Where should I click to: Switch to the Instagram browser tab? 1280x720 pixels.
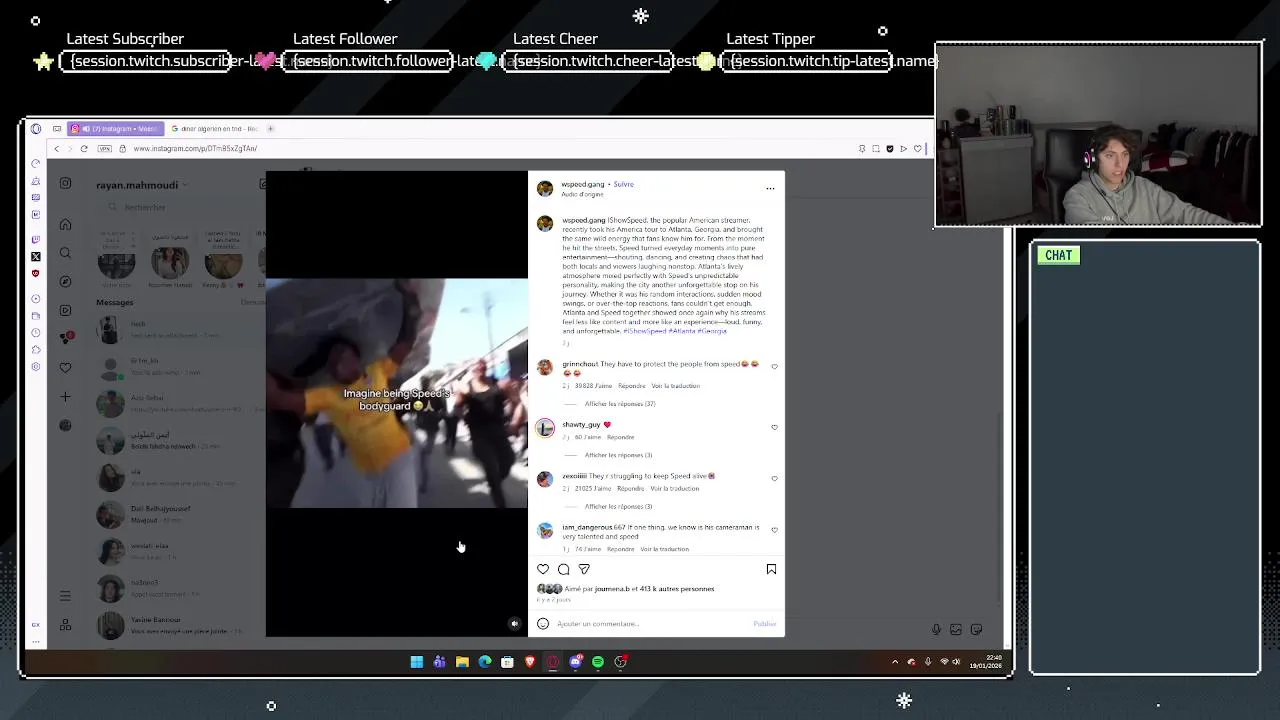pyautogui.click(x=115, y=128)
